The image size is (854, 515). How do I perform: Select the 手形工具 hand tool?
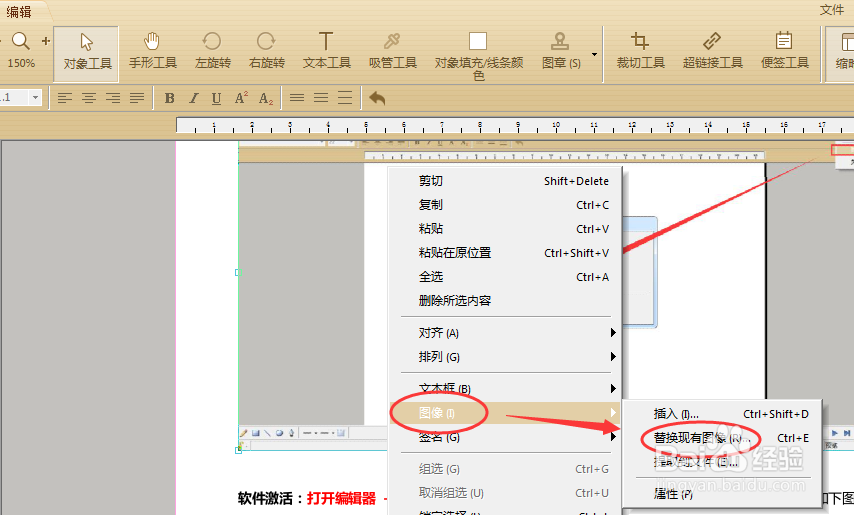click(x=152, y=51)
